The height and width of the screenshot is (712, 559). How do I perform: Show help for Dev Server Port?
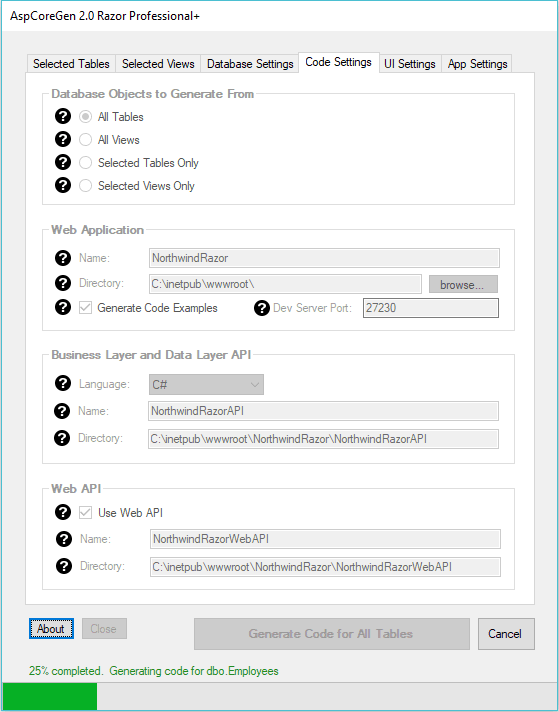click(x=262, y=308)
